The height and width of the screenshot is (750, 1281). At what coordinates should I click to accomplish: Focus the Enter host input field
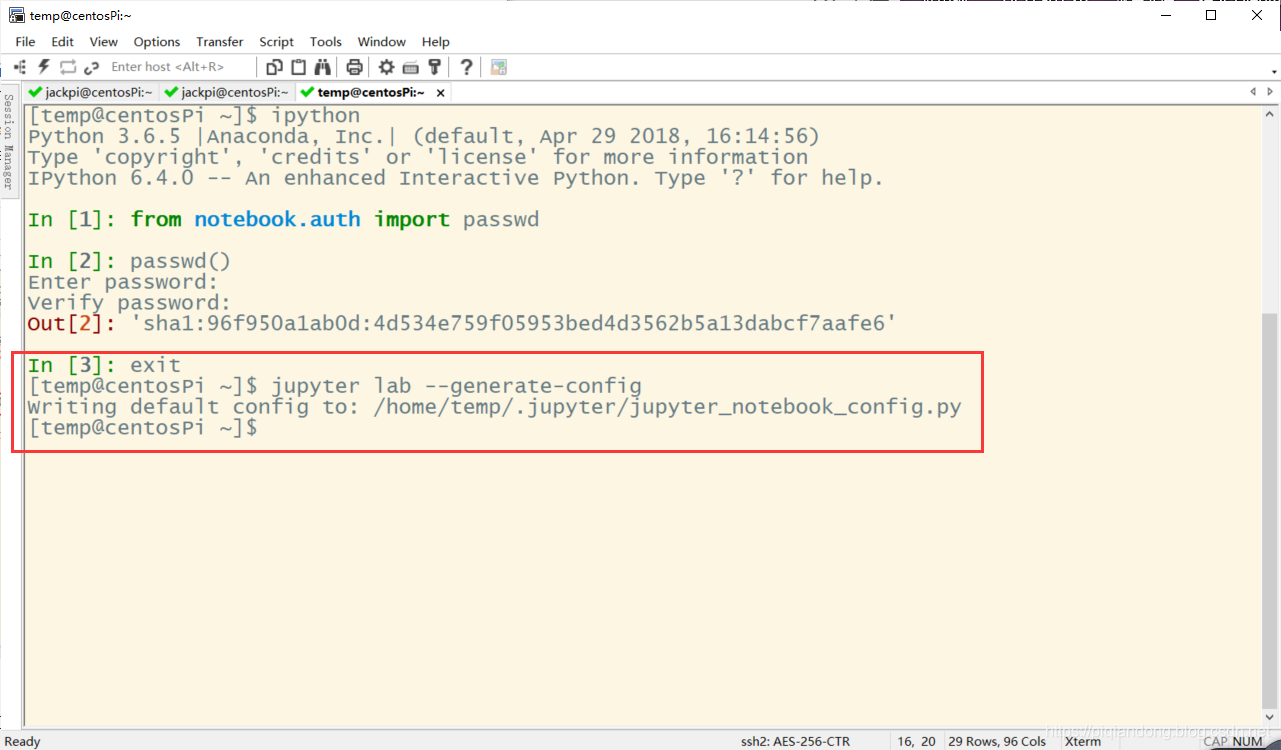click(x=180, y=67)
